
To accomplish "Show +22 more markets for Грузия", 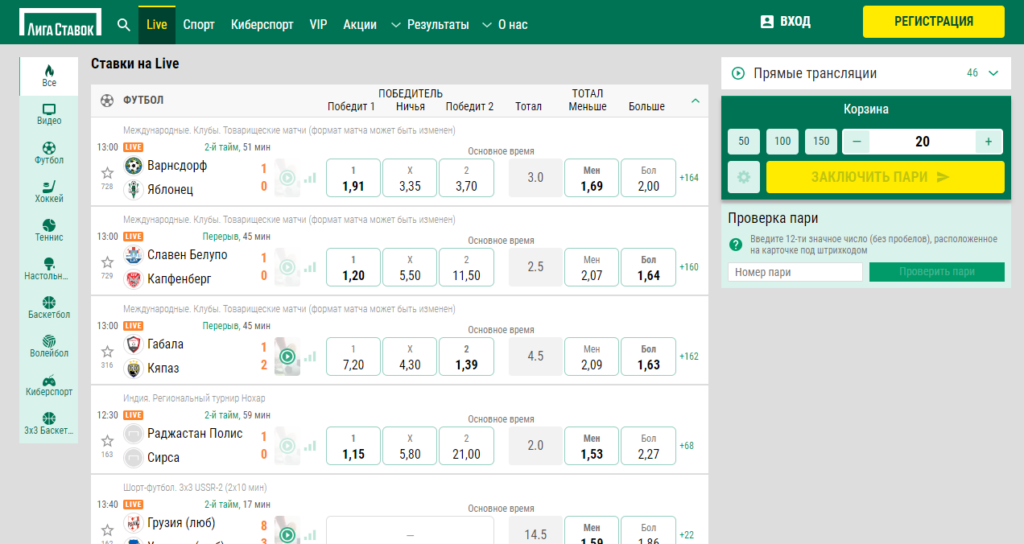I will (686, 535).
